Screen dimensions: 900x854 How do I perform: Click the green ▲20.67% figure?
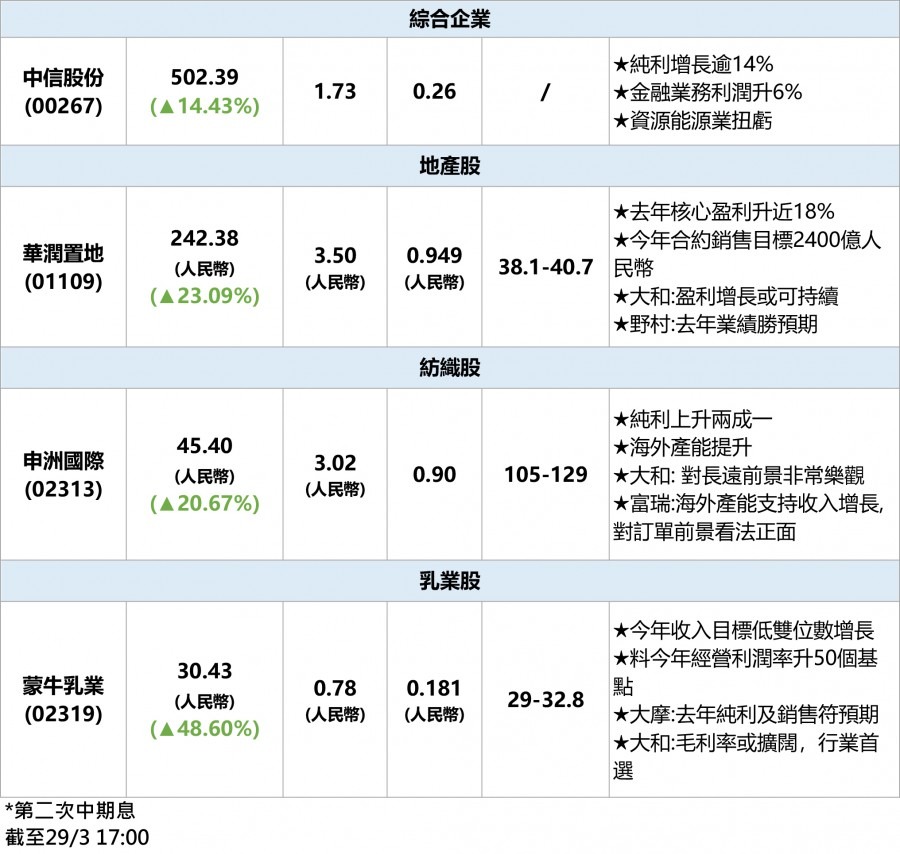(x=204, y=503)
